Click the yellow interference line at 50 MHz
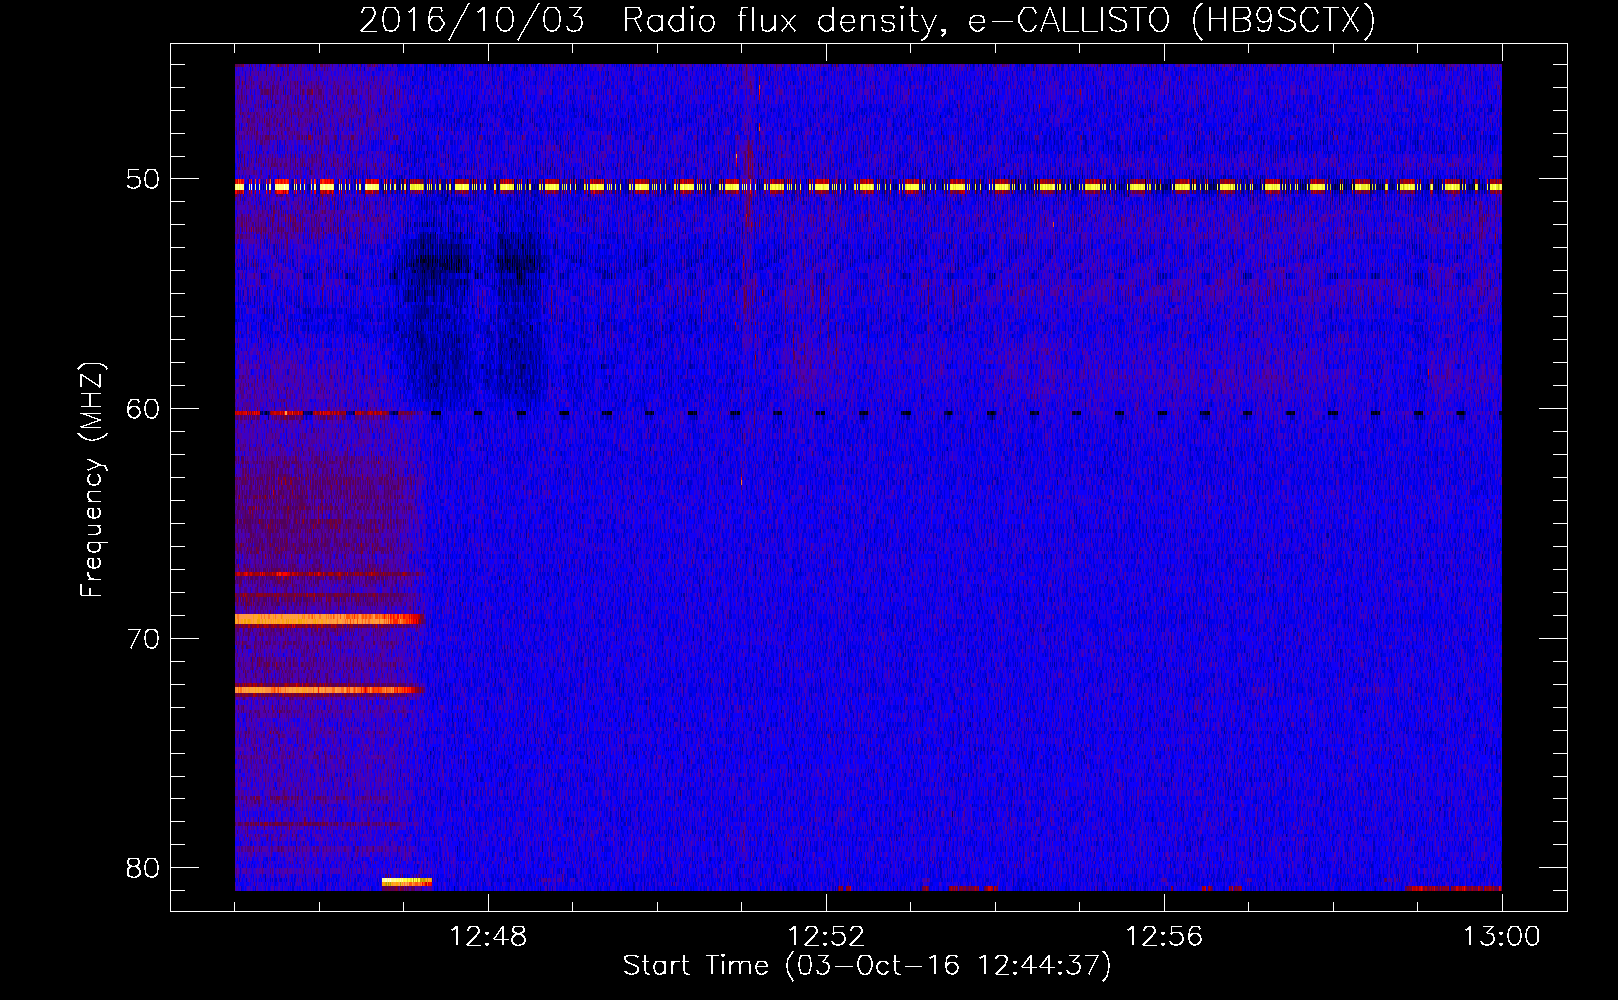Screen dimensions: 1618x1000 868,186
